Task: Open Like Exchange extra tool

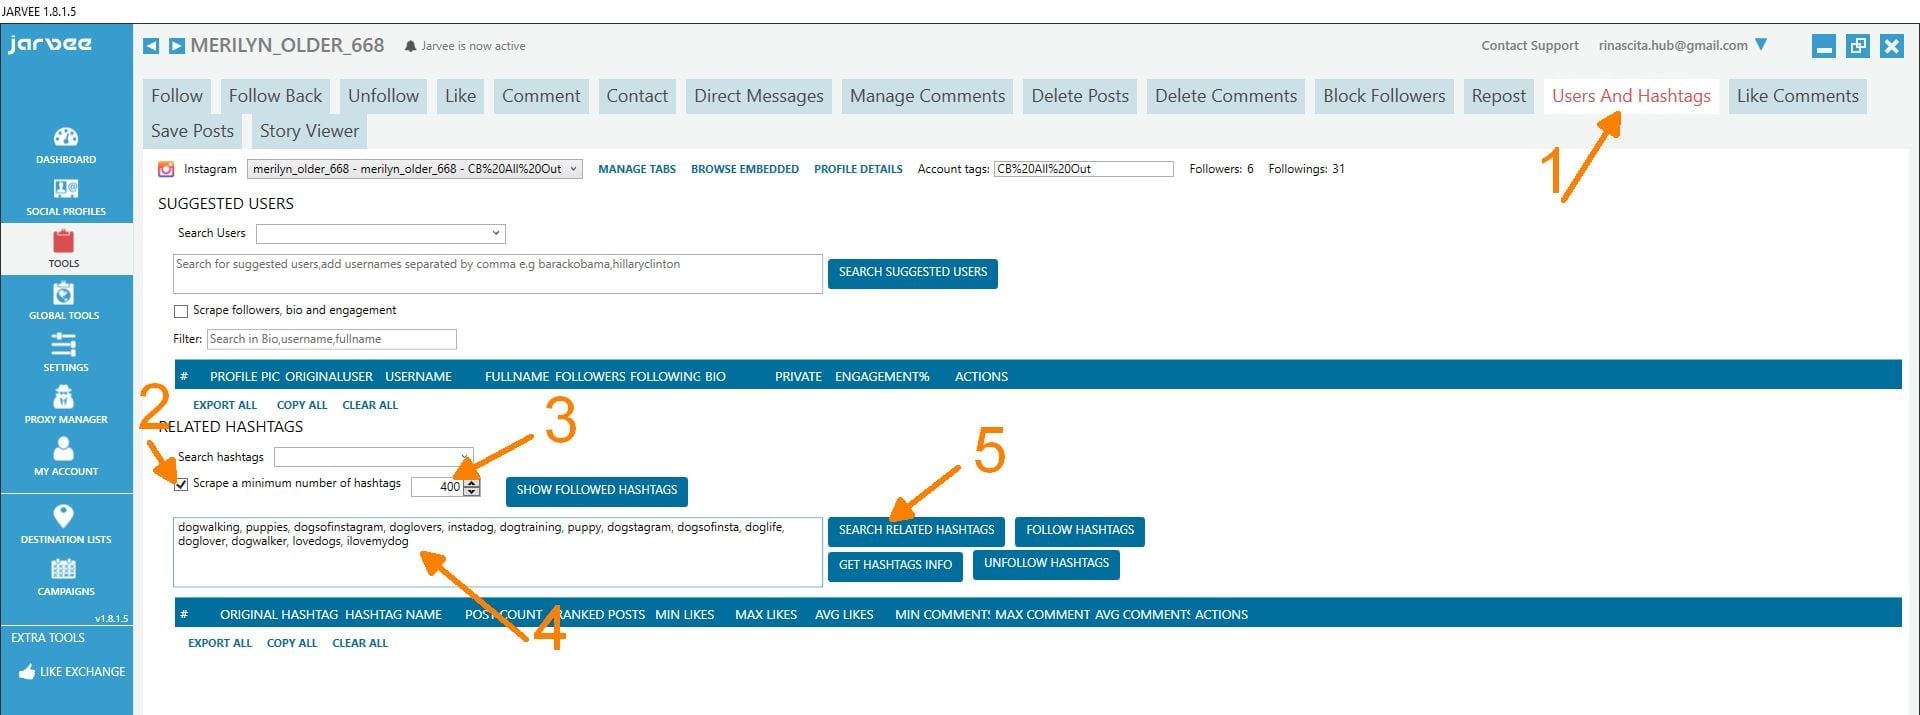Action: point(72,672)
